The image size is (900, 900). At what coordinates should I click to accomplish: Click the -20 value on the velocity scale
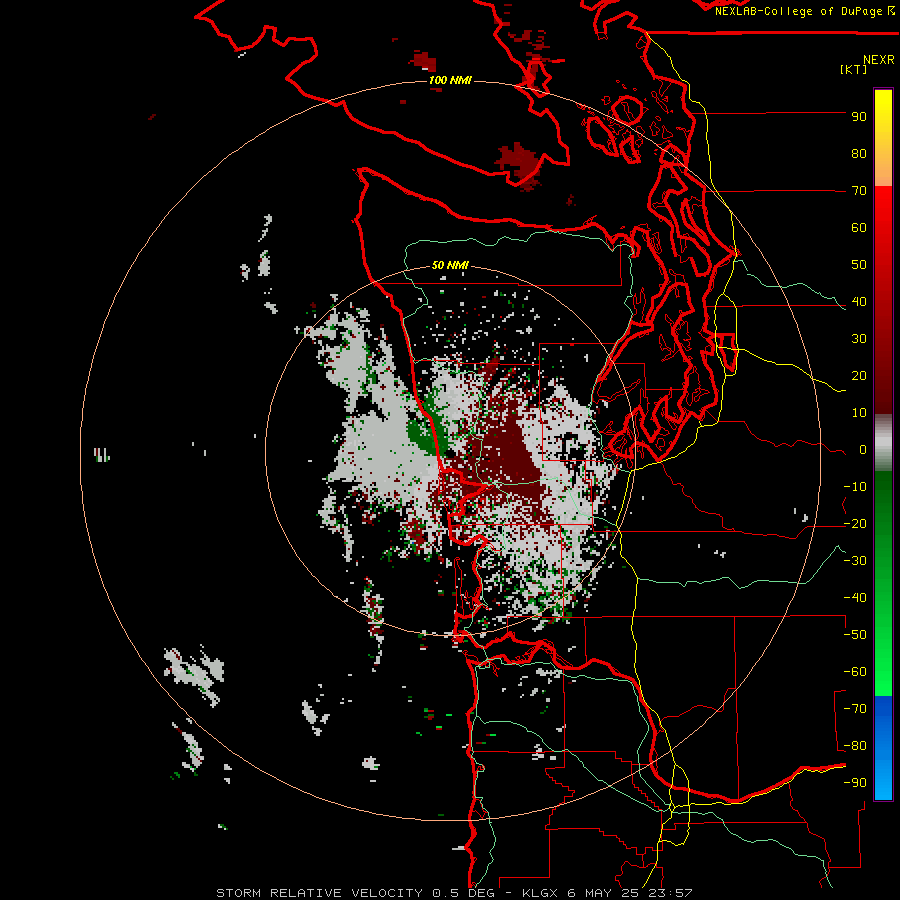[x=855, y=524]
